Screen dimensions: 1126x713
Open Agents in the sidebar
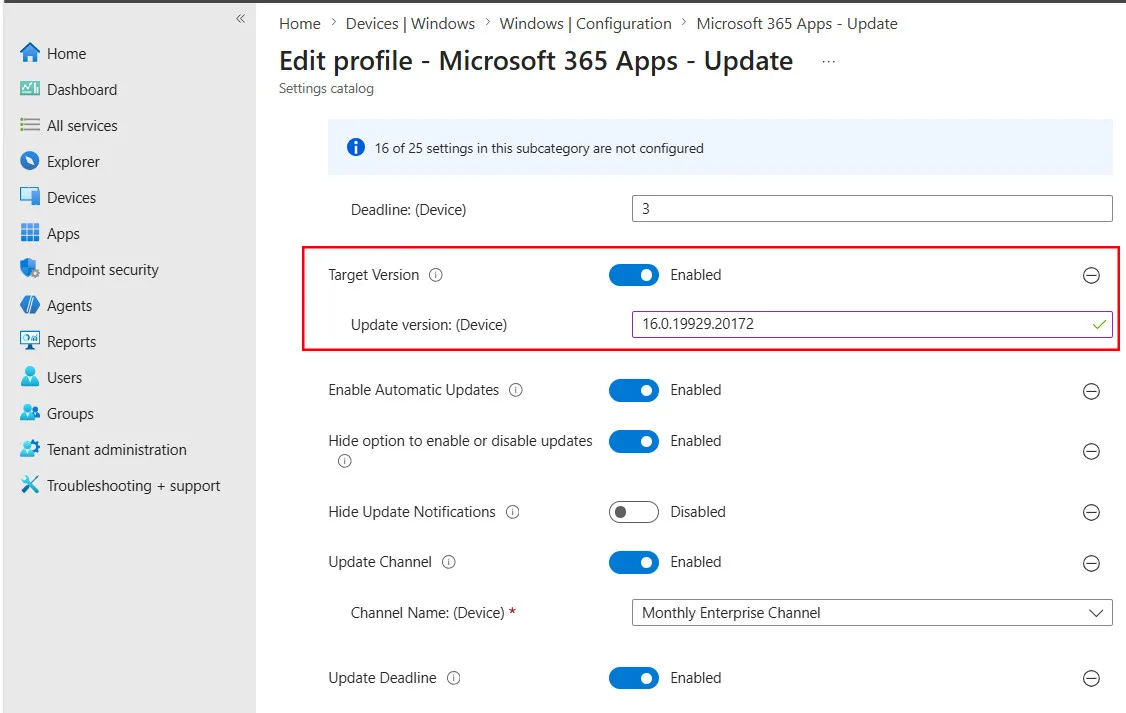coord(69,306)
